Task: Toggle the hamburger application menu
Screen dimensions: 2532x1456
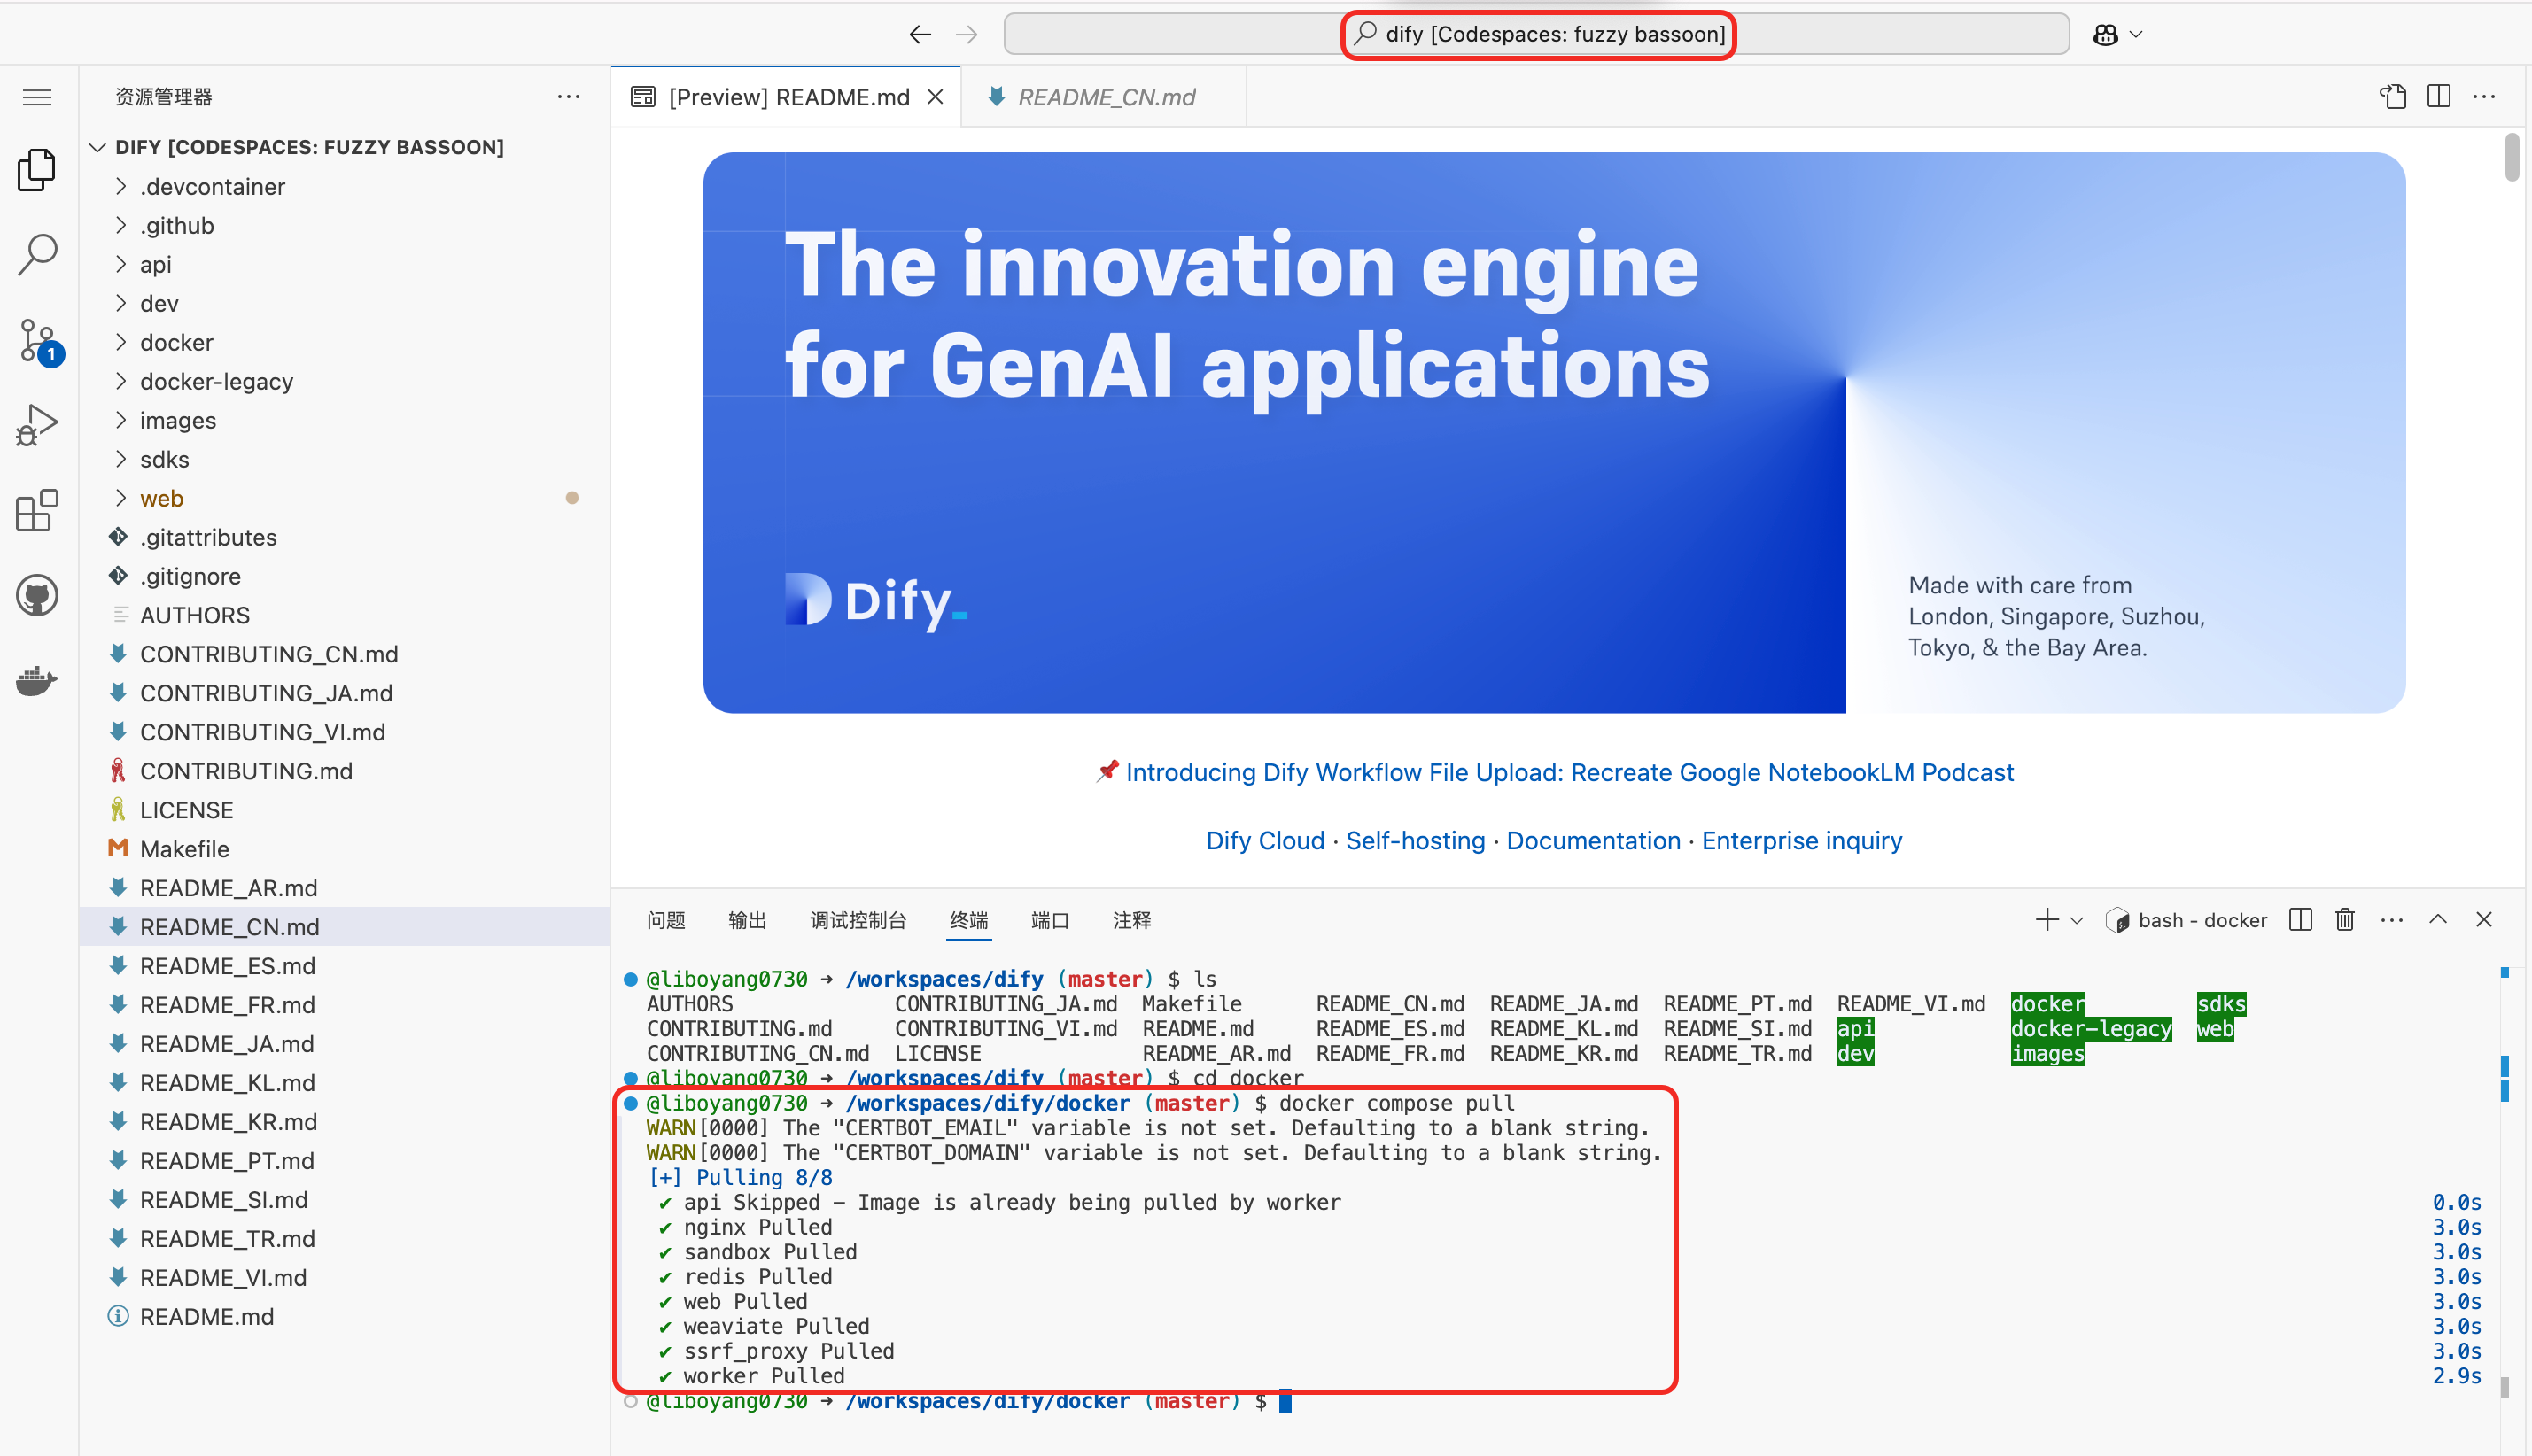Action: point(38,97)
